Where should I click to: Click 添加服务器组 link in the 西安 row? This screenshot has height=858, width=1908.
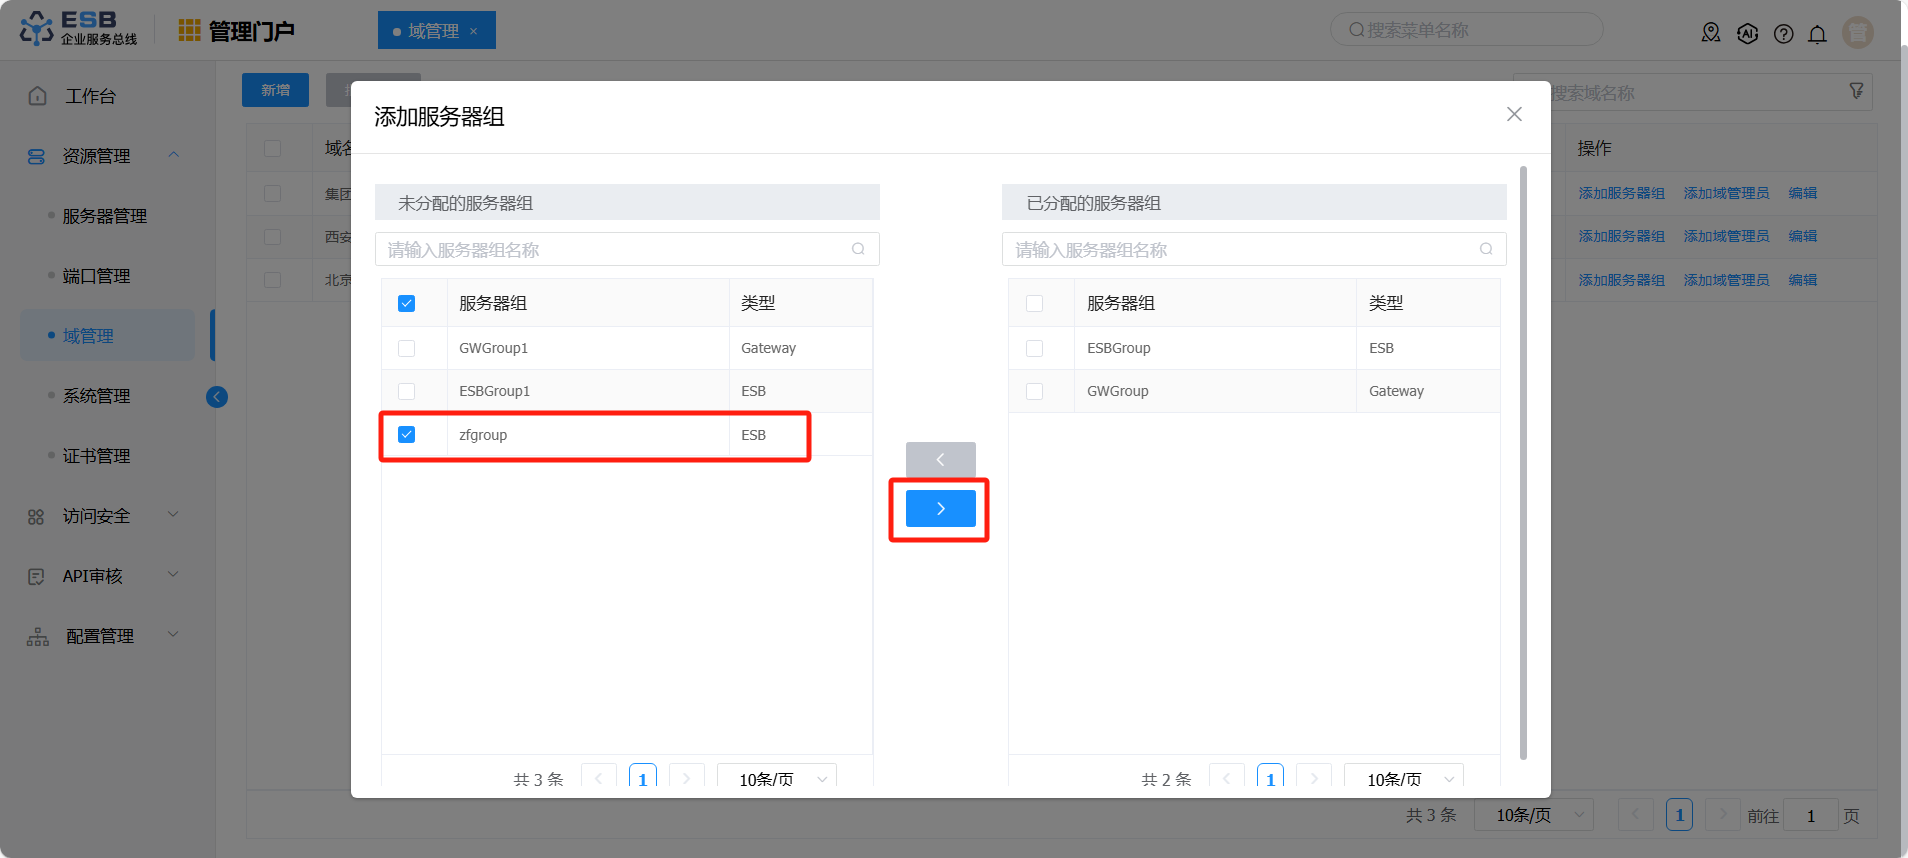coord(1621,237)
